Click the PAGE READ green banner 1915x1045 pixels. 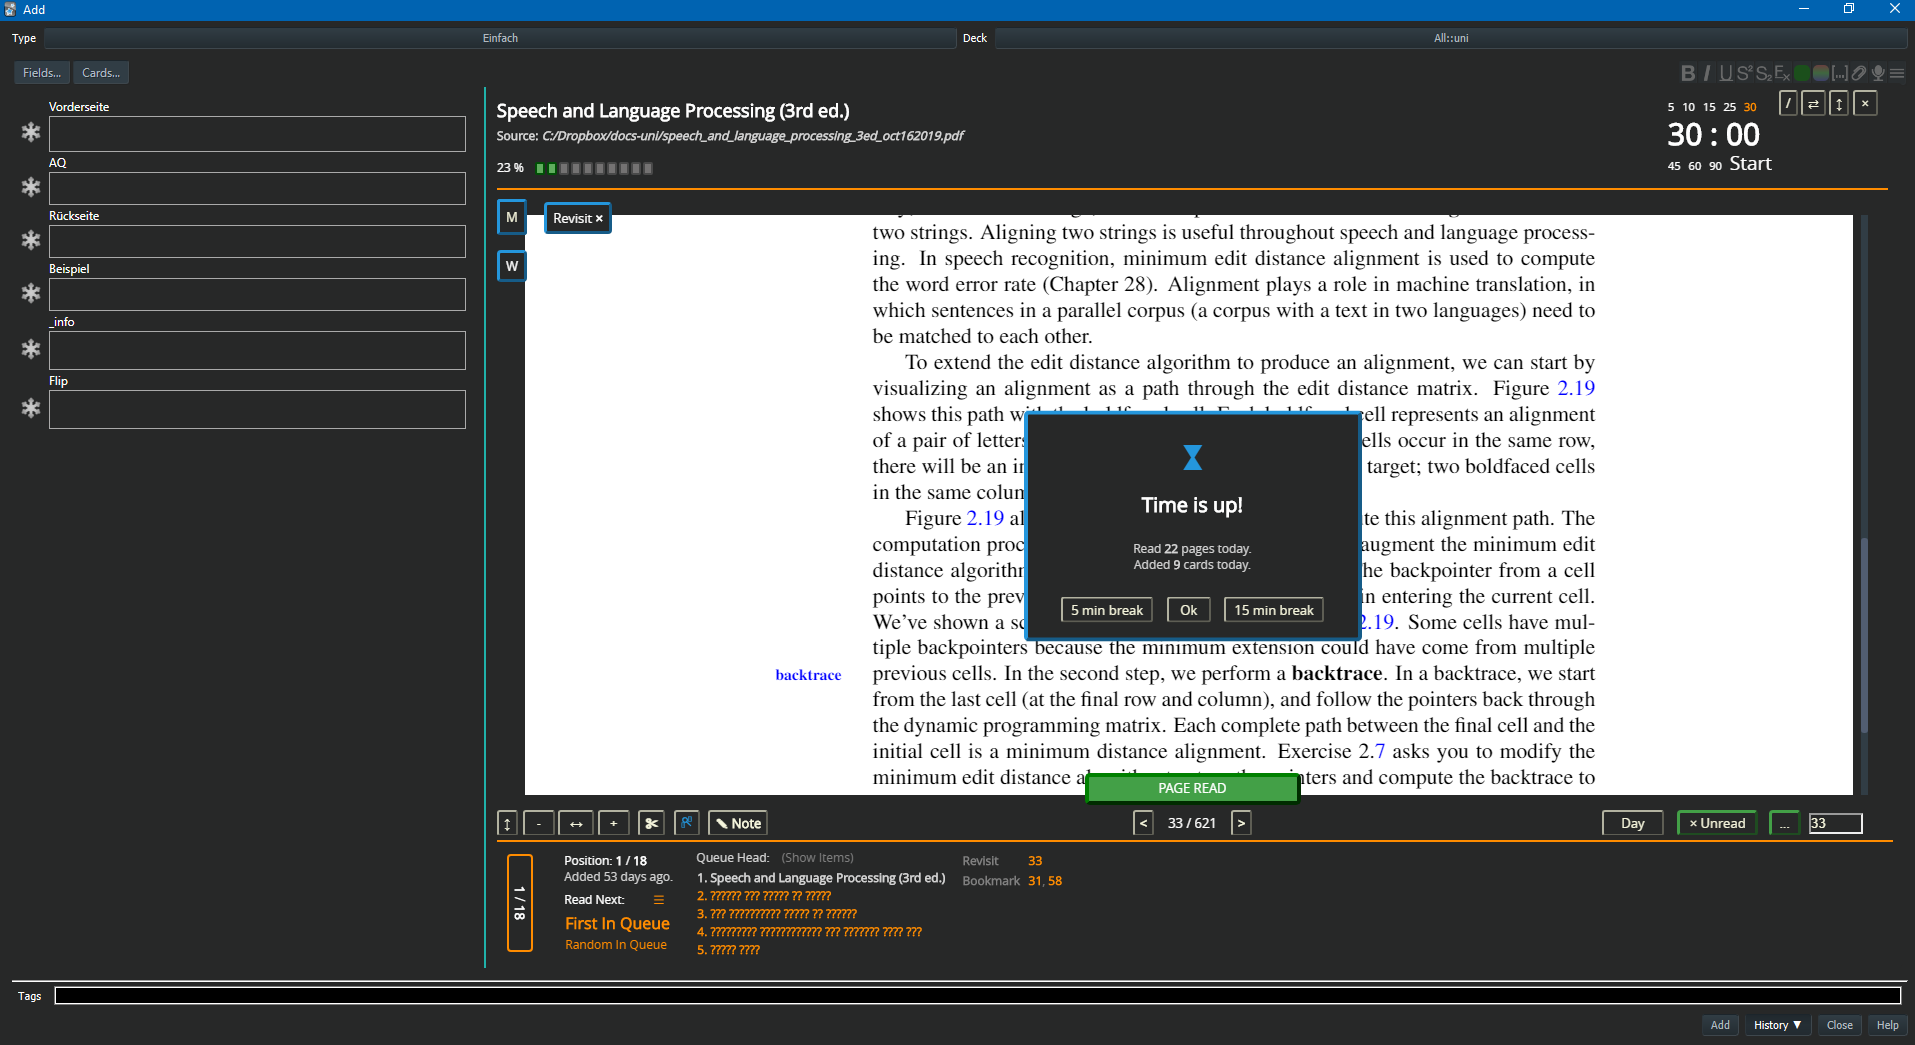point(1192,789)
